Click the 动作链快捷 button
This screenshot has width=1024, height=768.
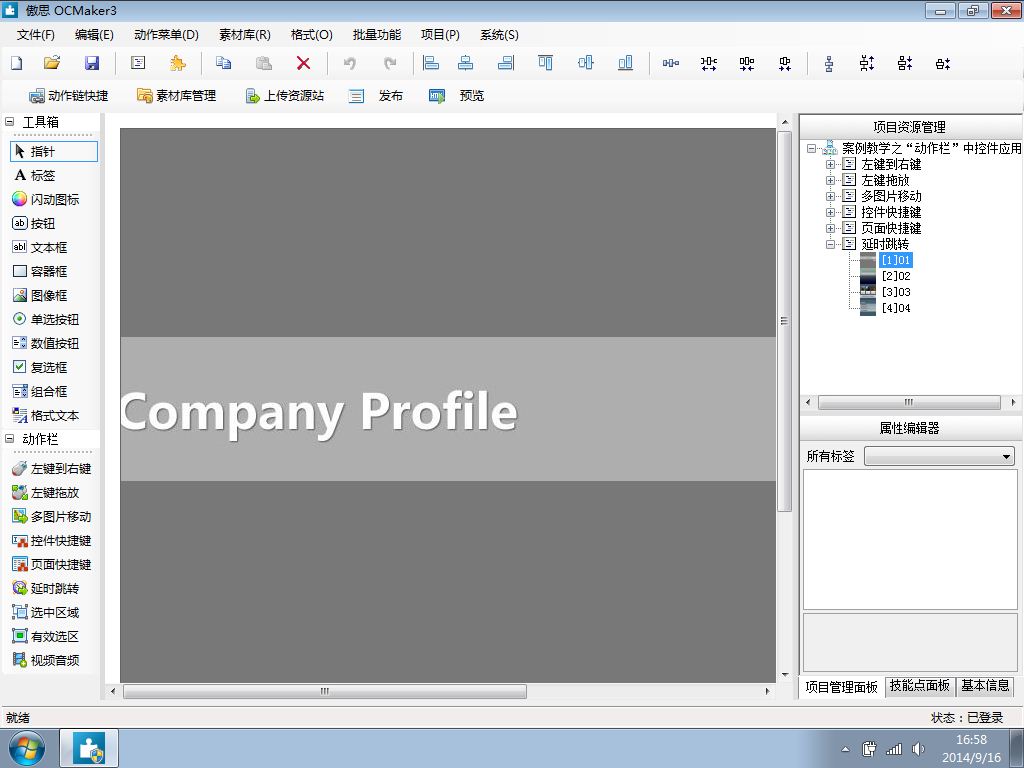pos(69,96)
